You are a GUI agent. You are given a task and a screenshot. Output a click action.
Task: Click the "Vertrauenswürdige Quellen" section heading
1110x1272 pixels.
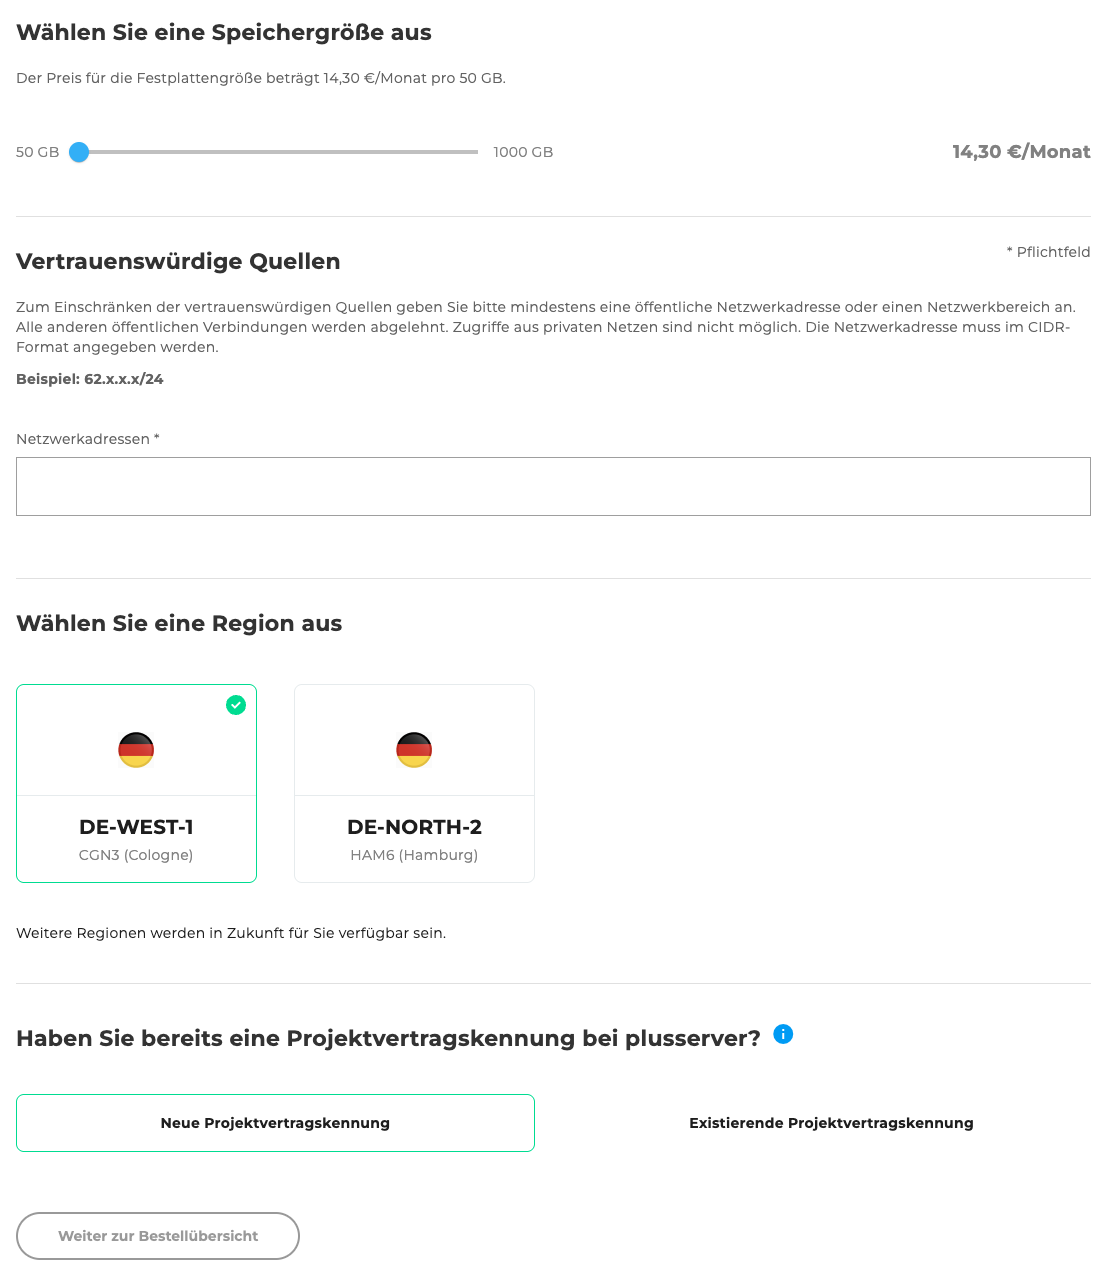click(178, 261)
